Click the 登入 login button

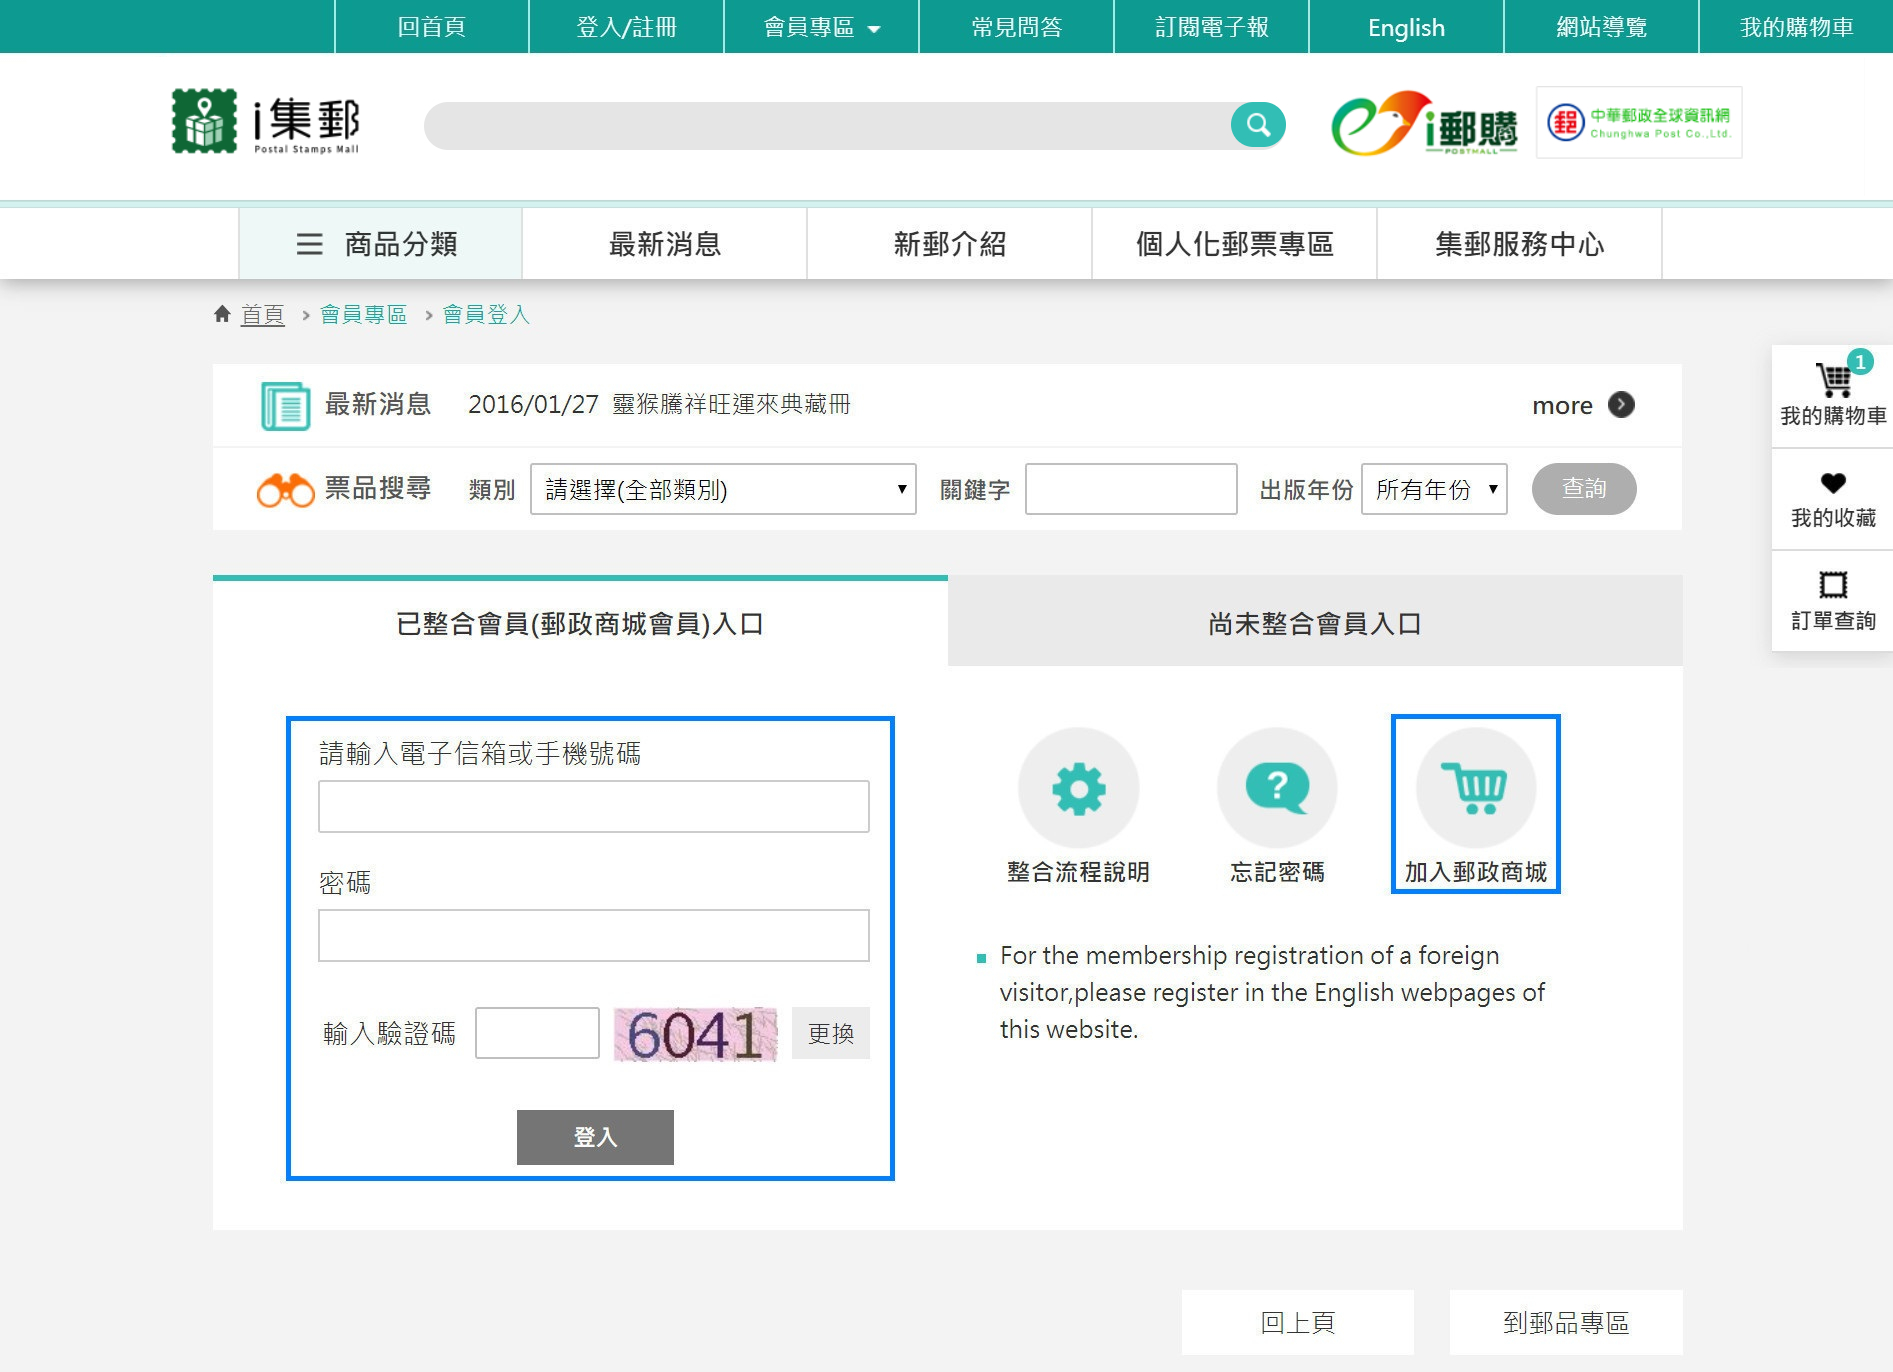[594, 1137]
